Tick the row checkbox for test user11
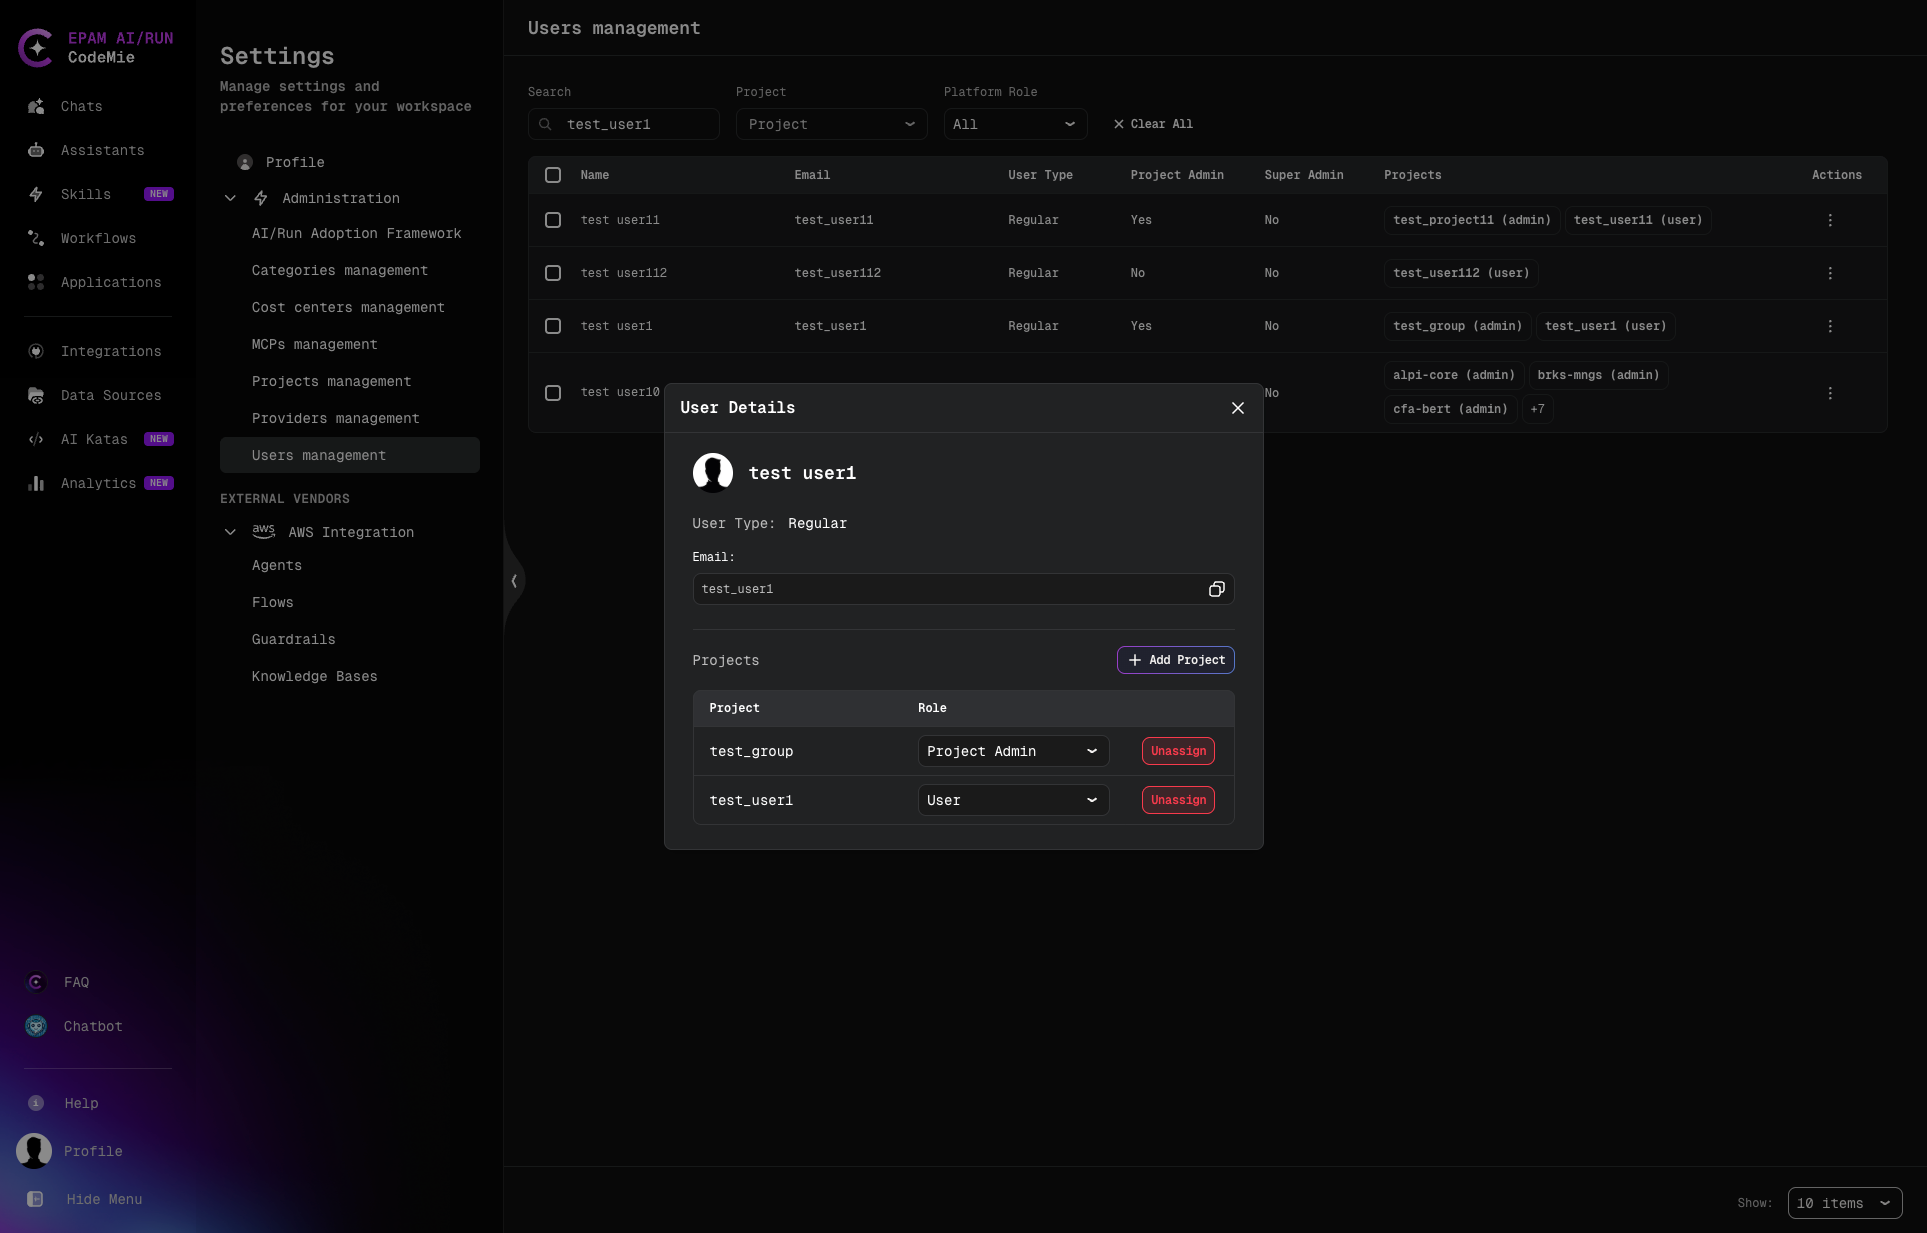The height and width of the screenshot is (1233, 1927). [553, 220]
